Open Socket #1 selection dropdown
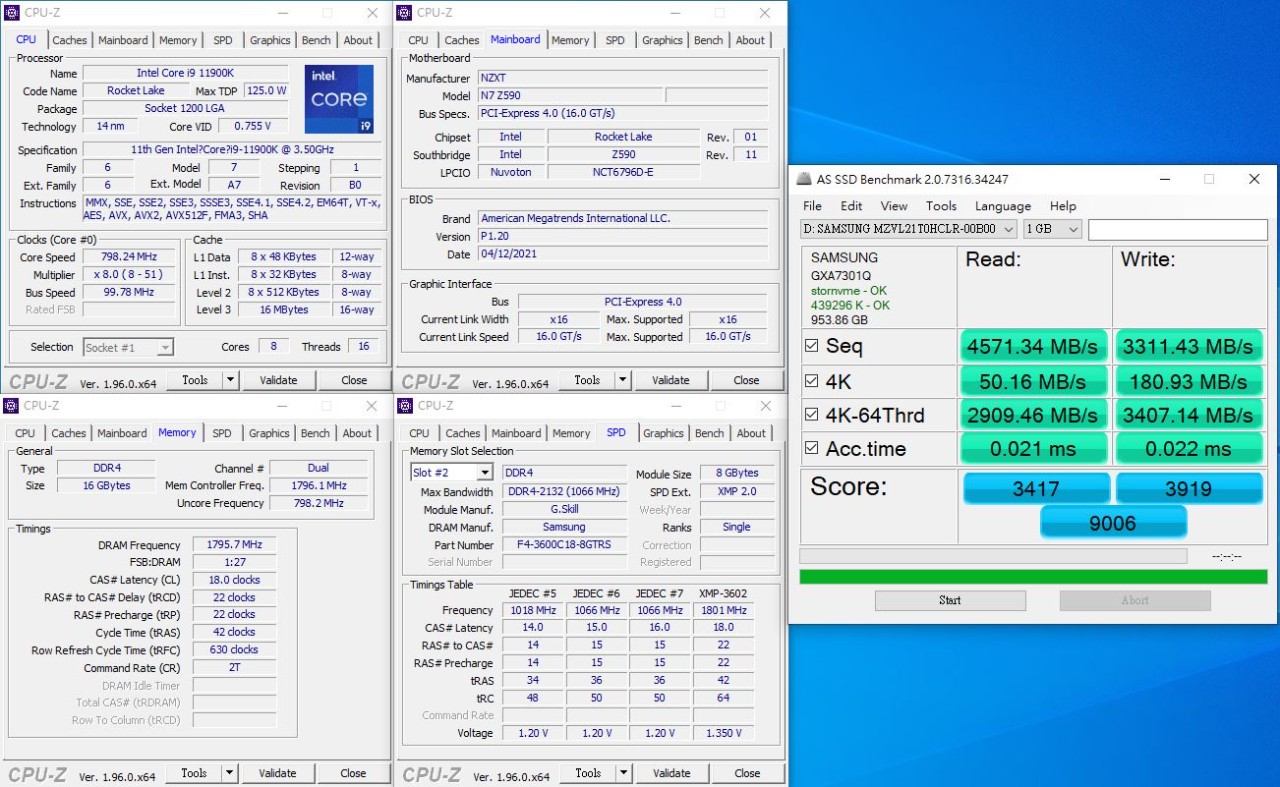The image size is (1280, 787). tap(128, 347)
